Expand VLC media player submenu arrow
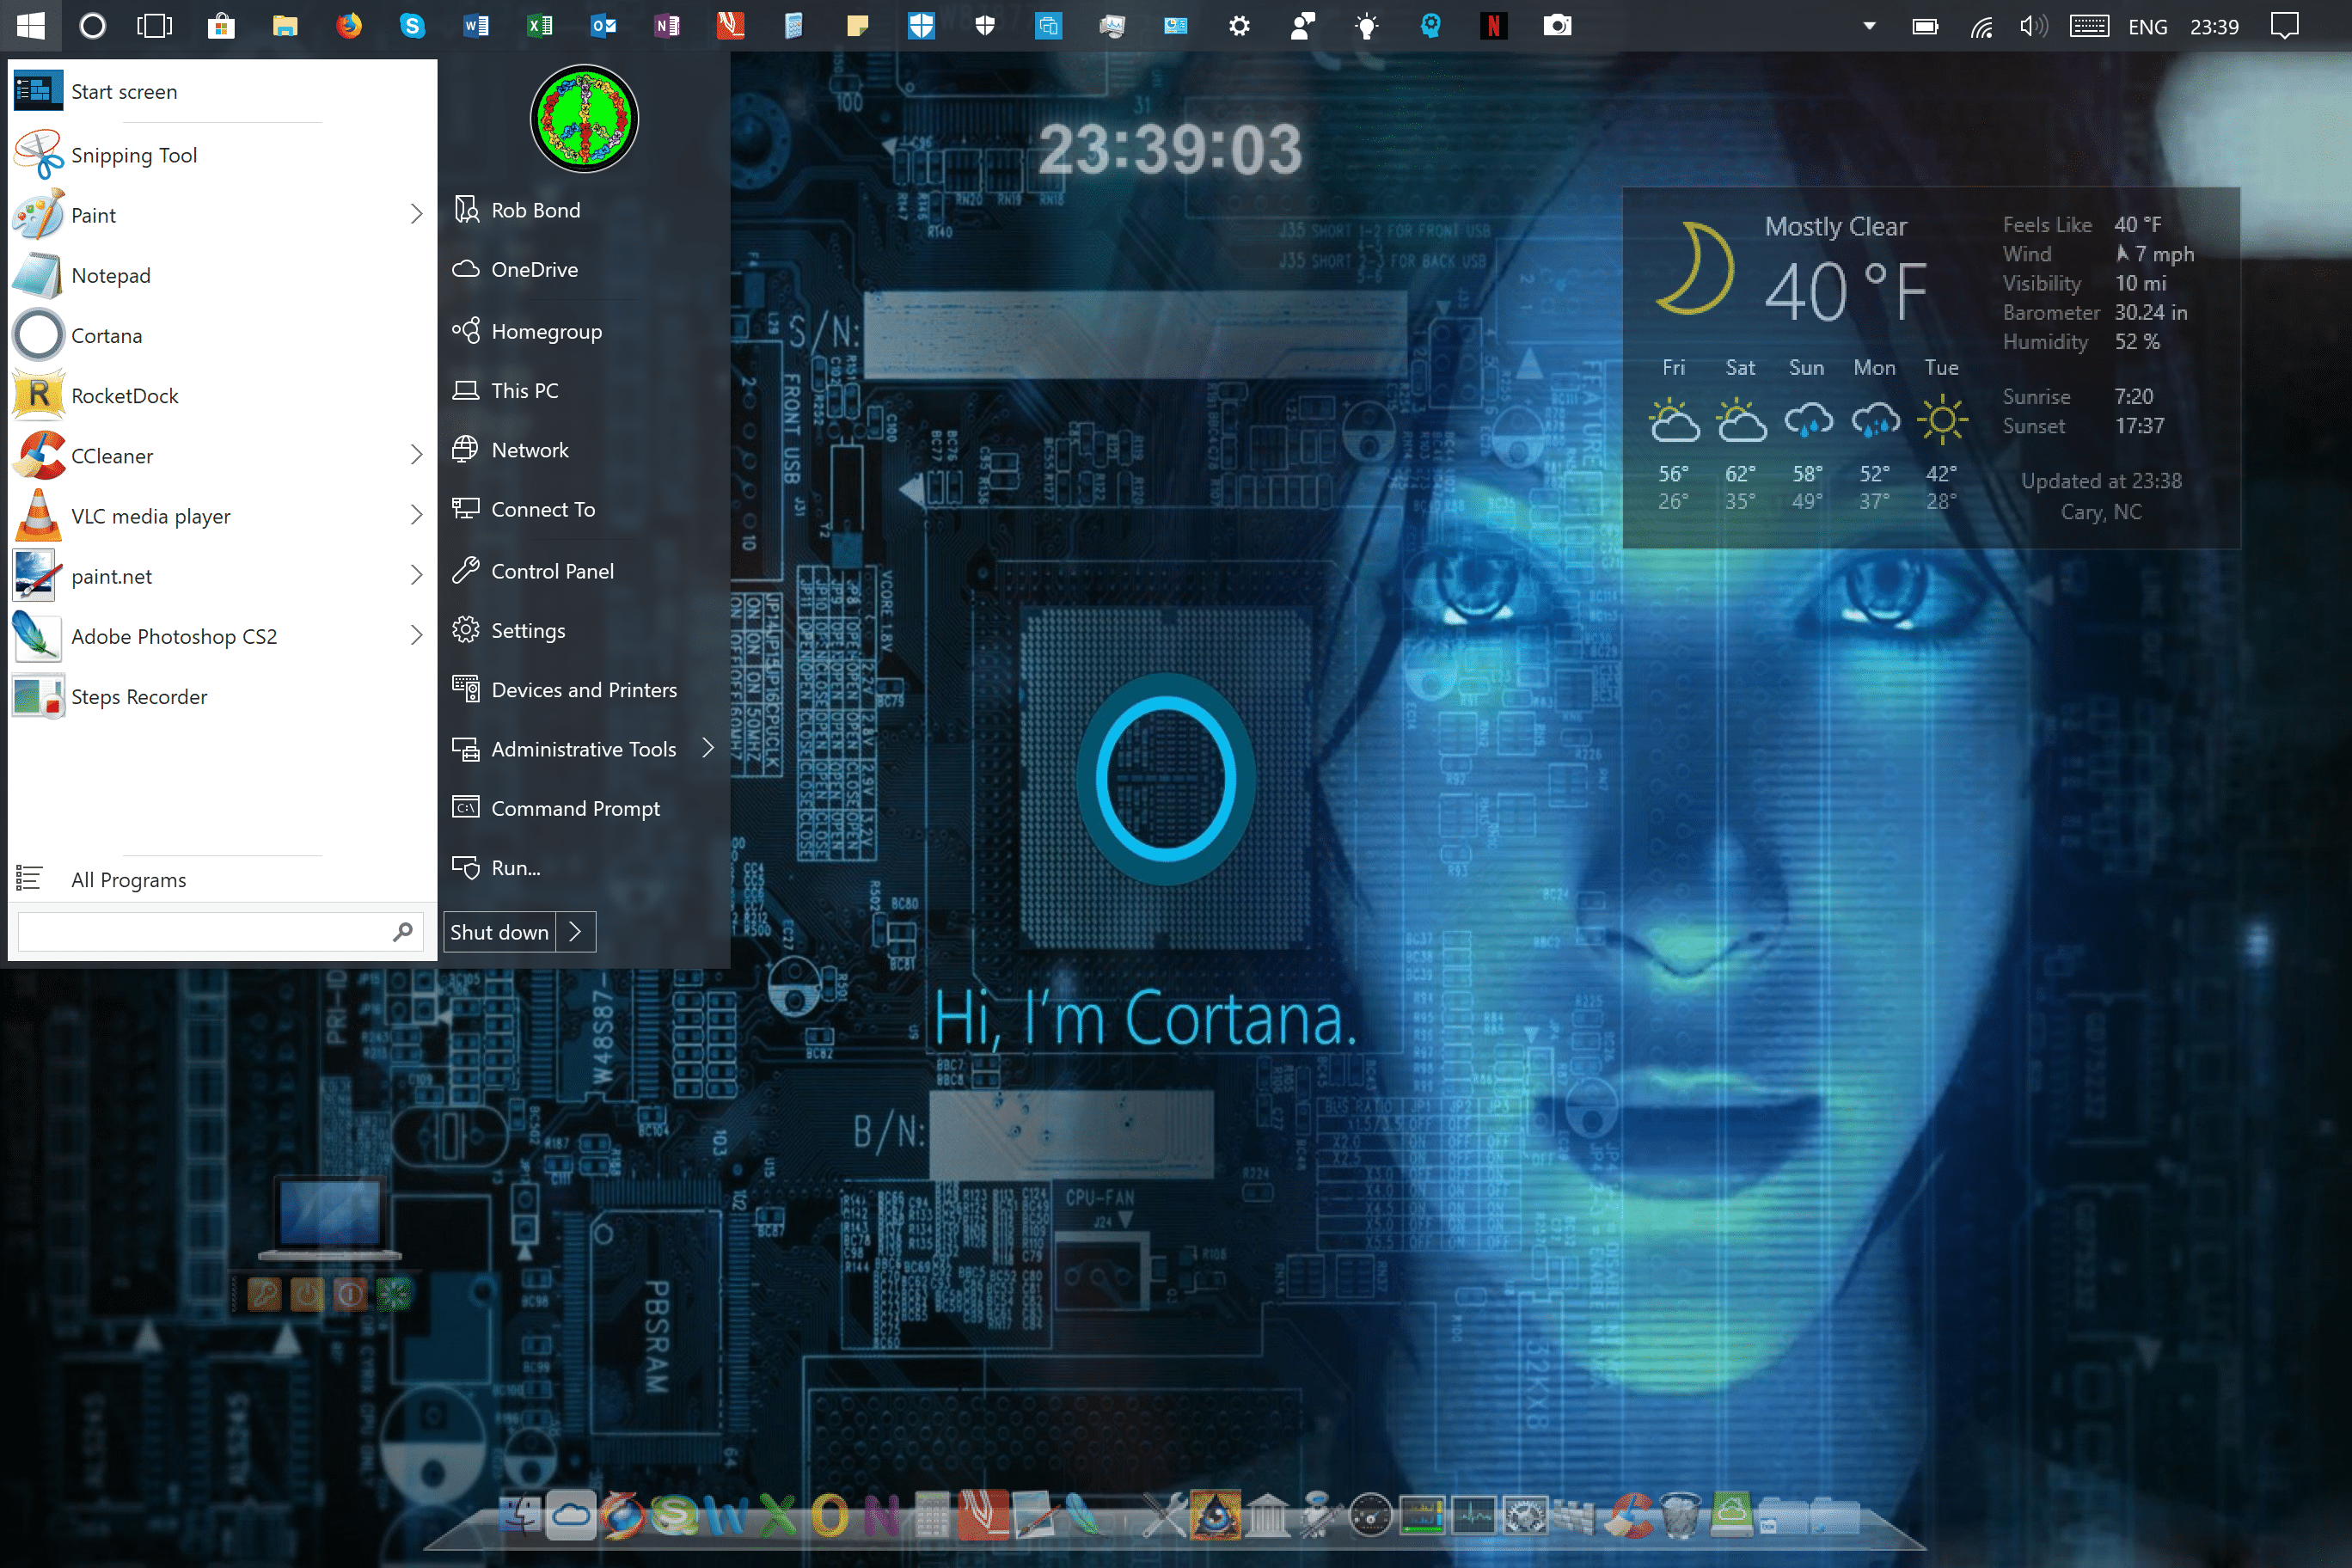 tap(416, 515)
